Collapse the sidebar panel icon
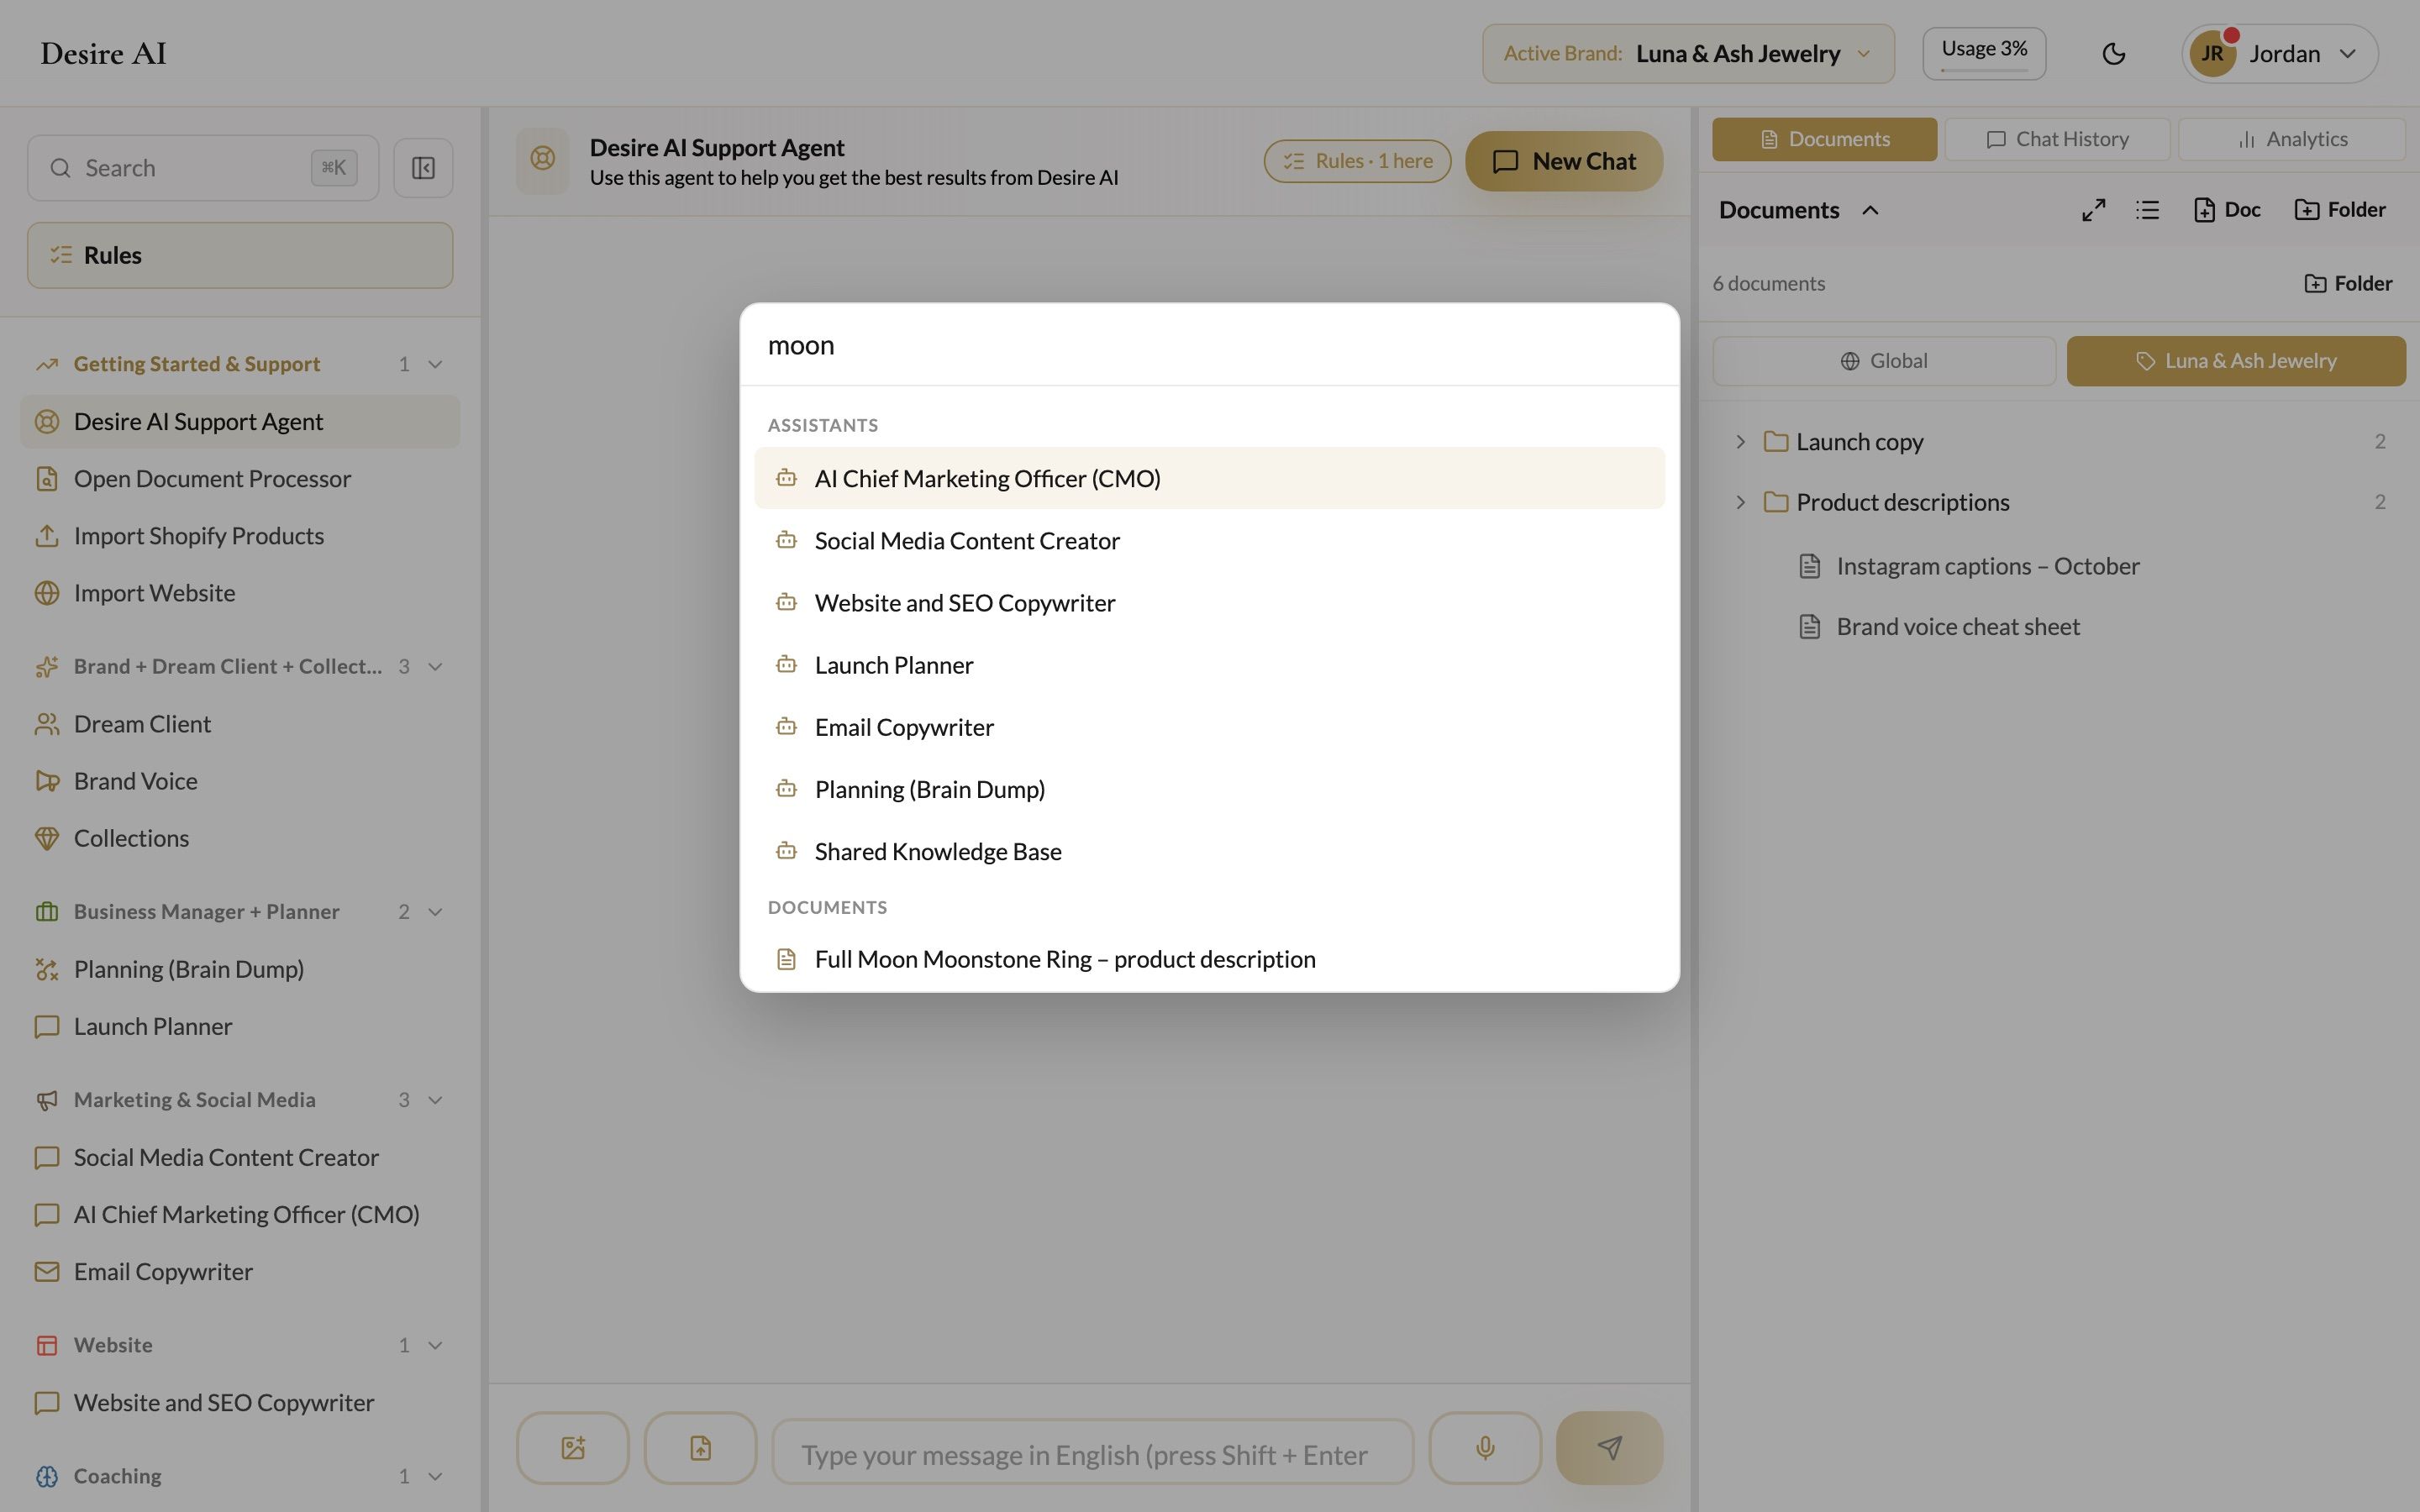Screen dimensions: 2420x1512 click(423, 168)
